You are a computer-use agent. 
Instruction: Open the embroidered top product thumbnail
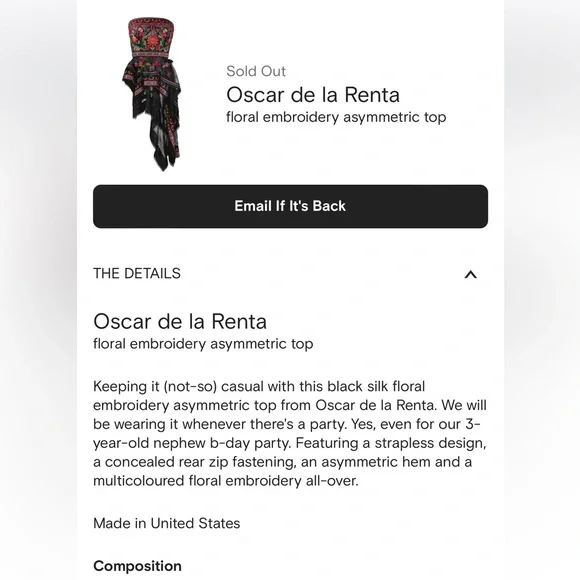coord(152,94)
